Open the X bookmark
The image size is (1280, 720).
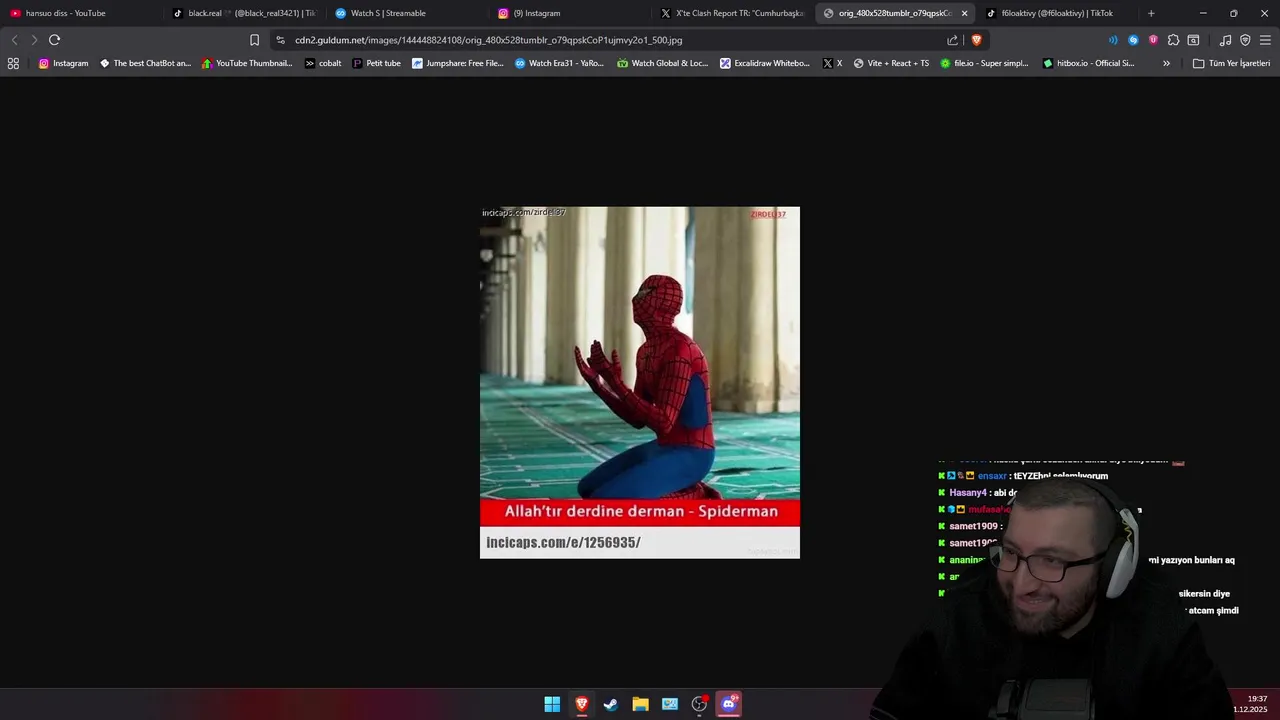tap(832, 63)
